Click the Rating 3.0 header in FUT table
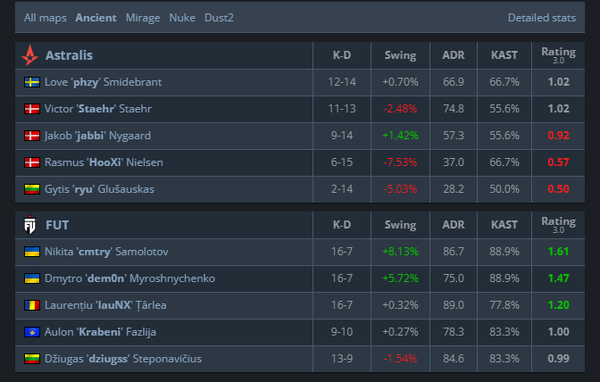600x382 pixels. (x=558, y=225)
